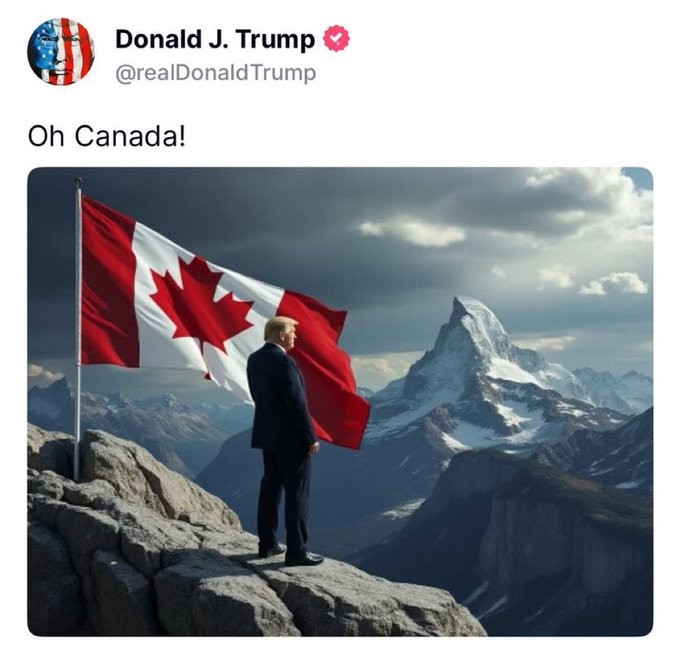Select the "Oh Canada!" post text
The height and width of the screenshot is (669, 680).
click(107, 136)
